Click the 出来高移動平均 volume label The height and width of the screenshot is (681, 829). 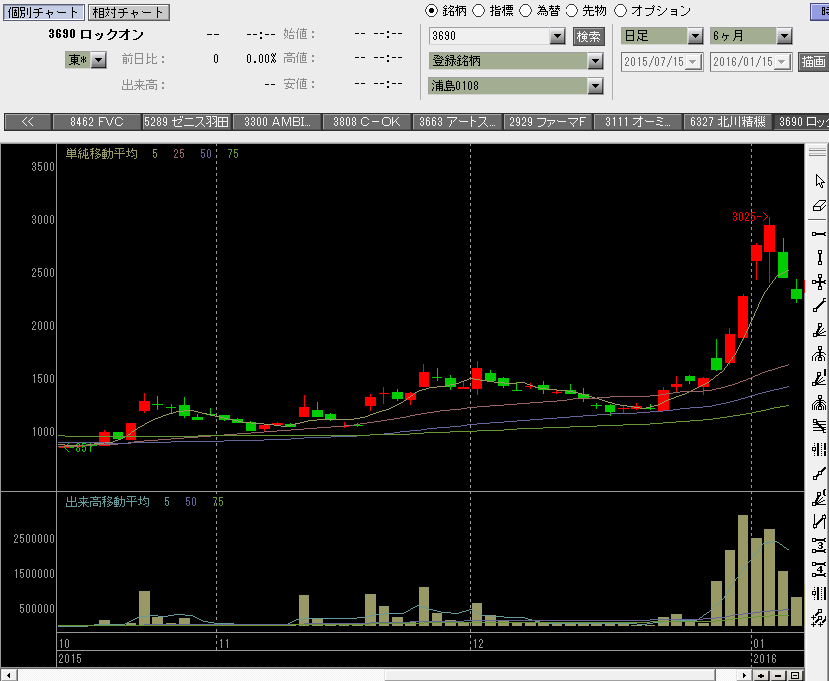pos(107,502)
